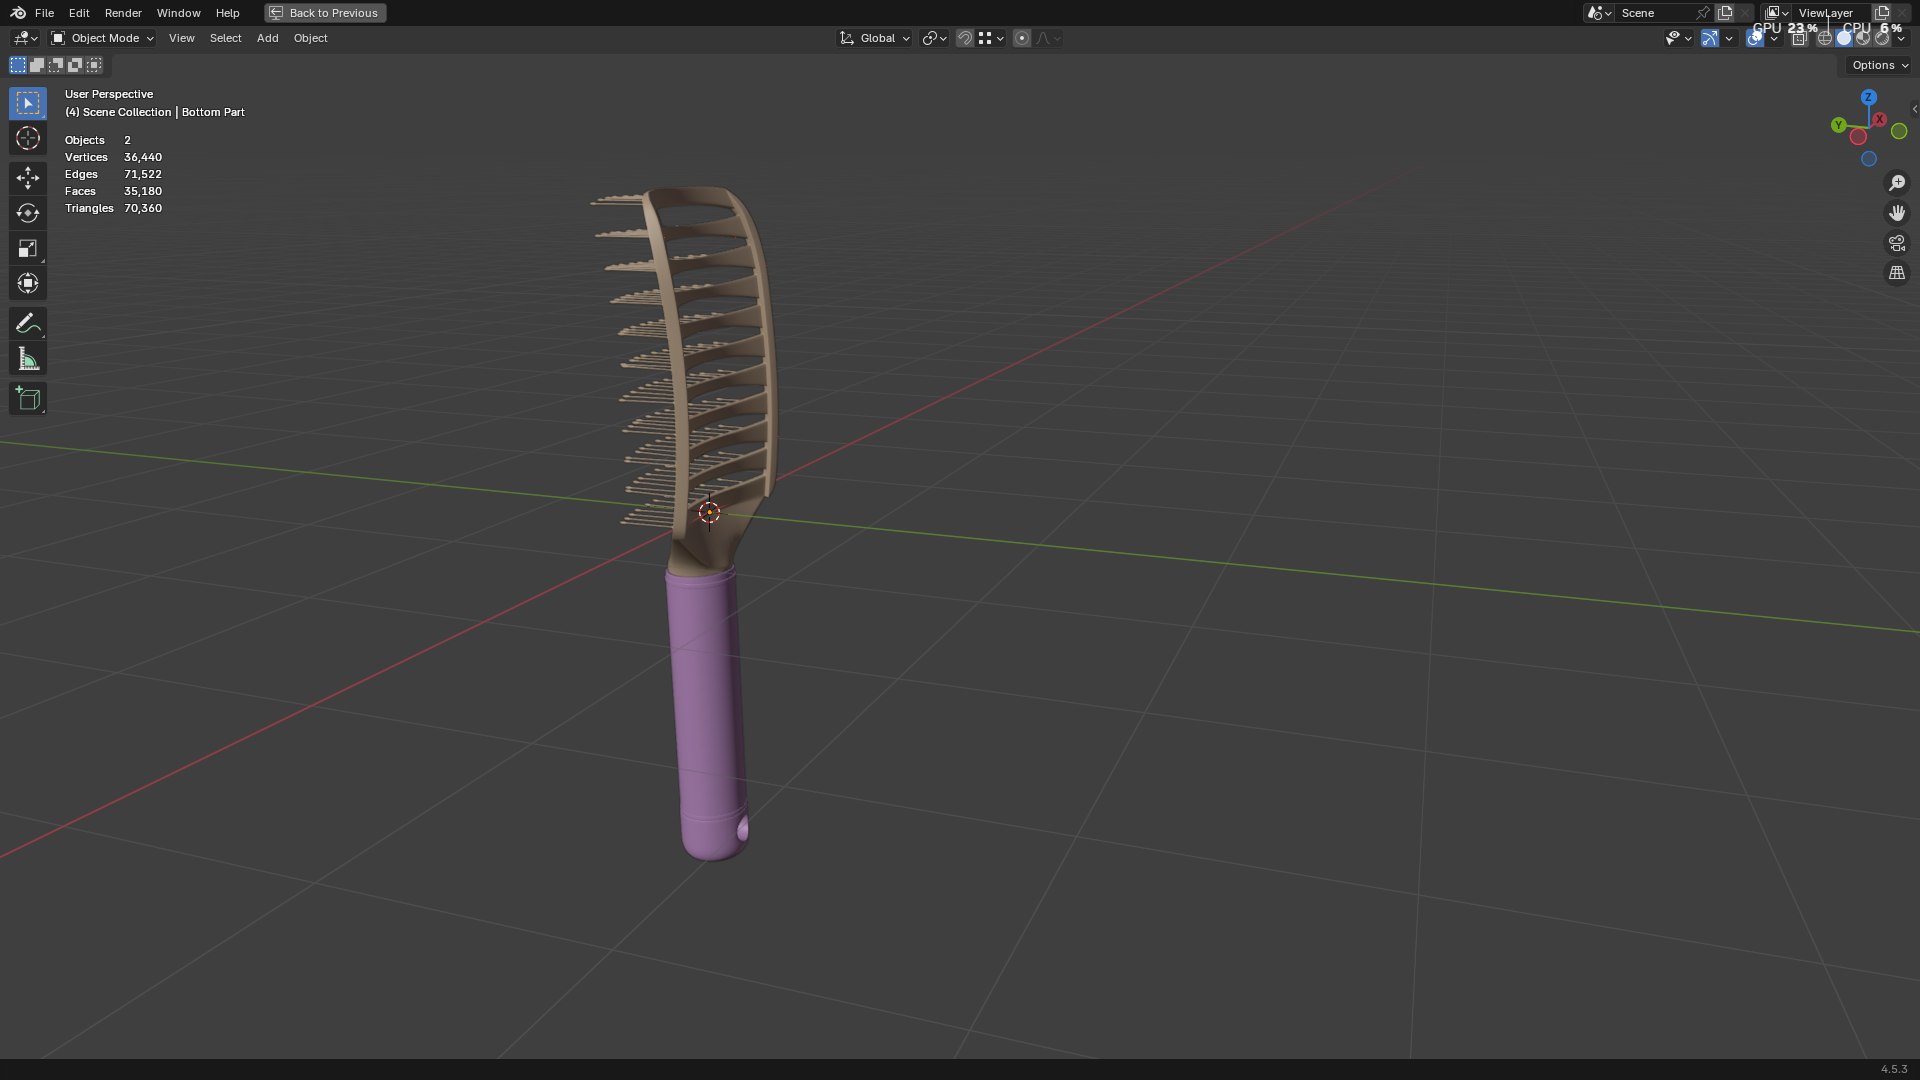Toggle proportional editing
This screenshot has height=1080, width=1920.
click(1021, 38)
